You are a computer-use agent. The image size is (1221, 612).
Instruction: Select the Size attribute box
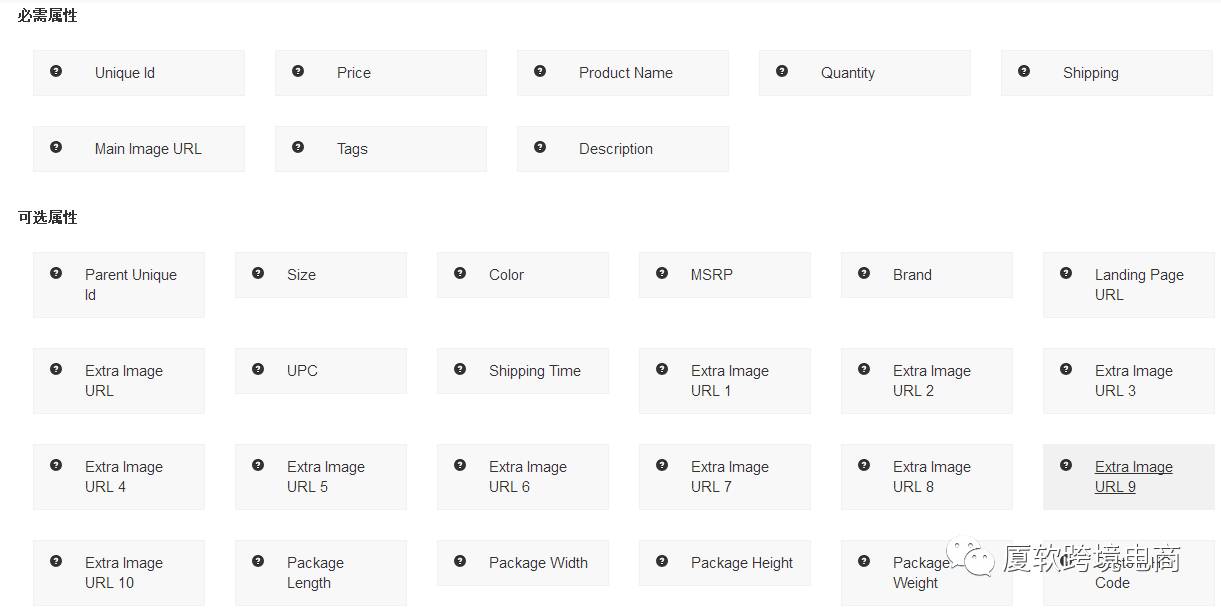[320, 275]
